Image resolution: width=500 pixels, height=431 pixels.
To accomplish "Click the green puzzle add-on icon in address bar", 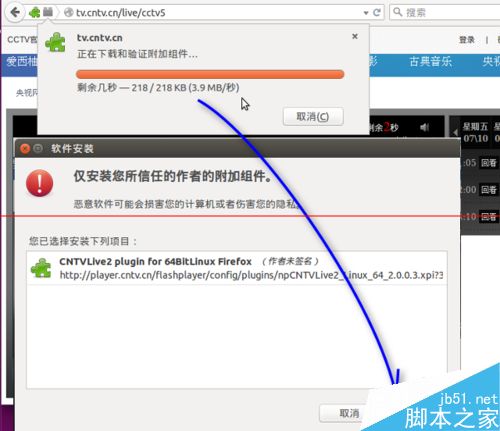I will click(35, 13).
